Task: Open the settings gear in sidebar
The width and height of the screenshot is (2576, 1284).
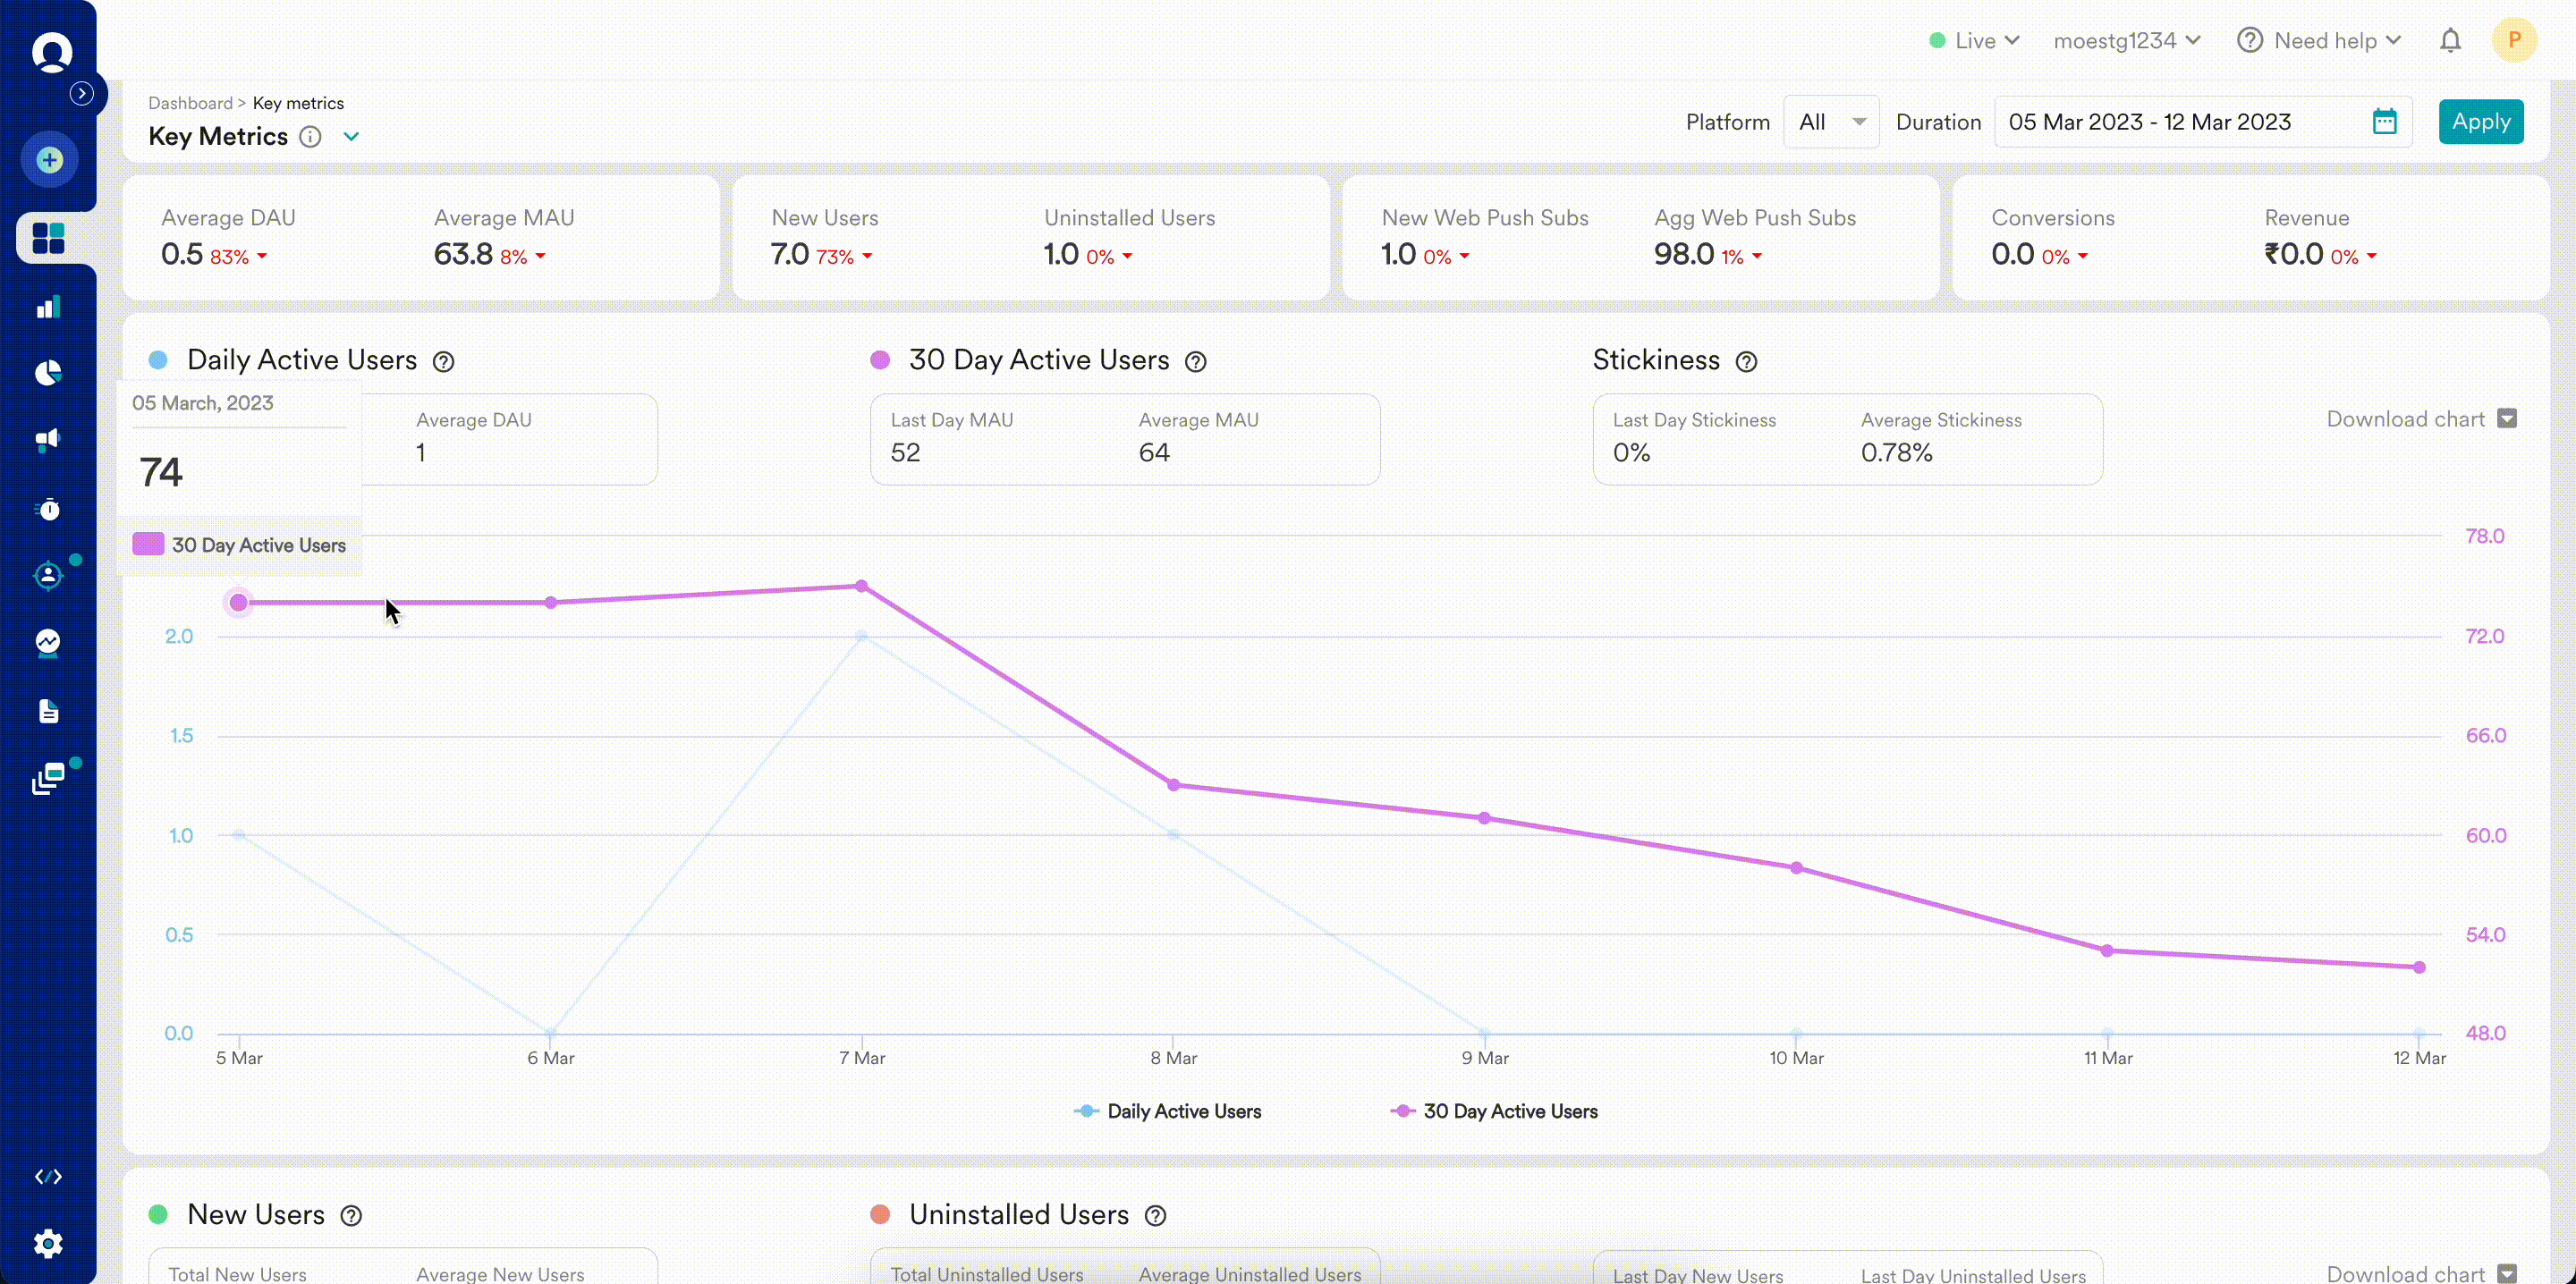Action: [x=48, y=1243]
